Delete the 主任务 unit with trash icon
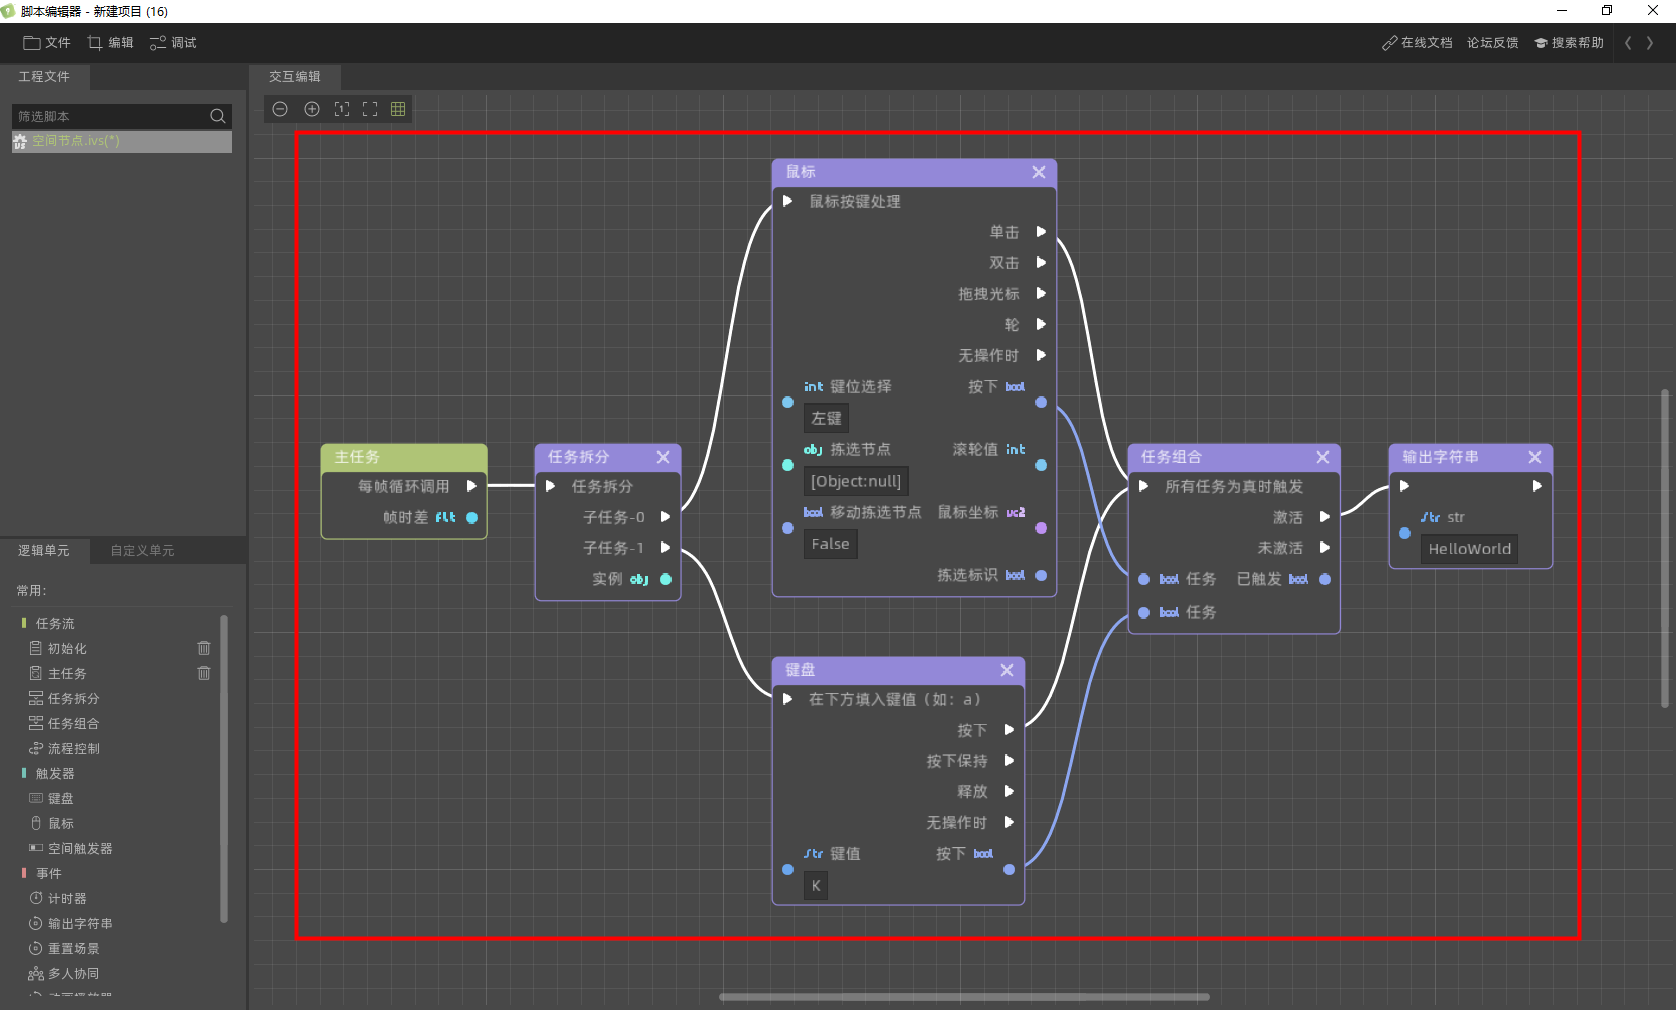The width and height of the screenshot is (1676, 1010). click(x=204, y=673)
